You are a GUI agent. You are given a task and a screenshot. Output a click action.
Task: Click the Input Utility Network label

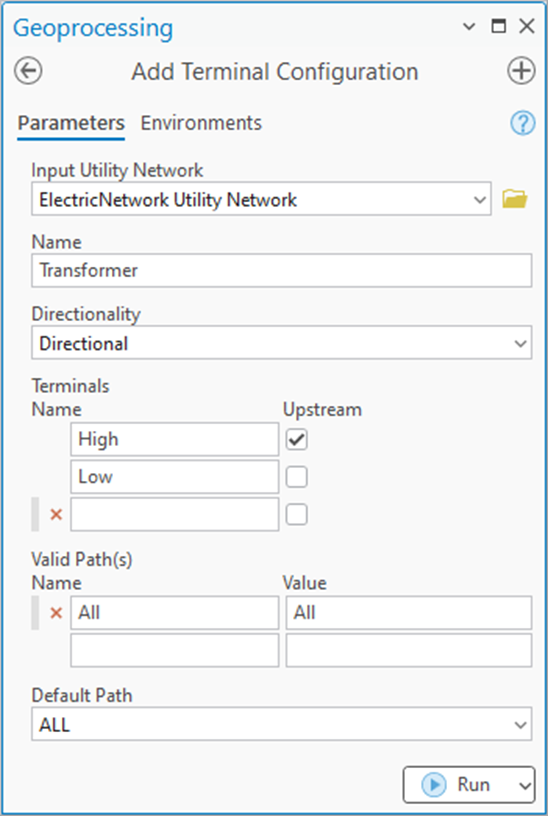(x=118, y=170)
